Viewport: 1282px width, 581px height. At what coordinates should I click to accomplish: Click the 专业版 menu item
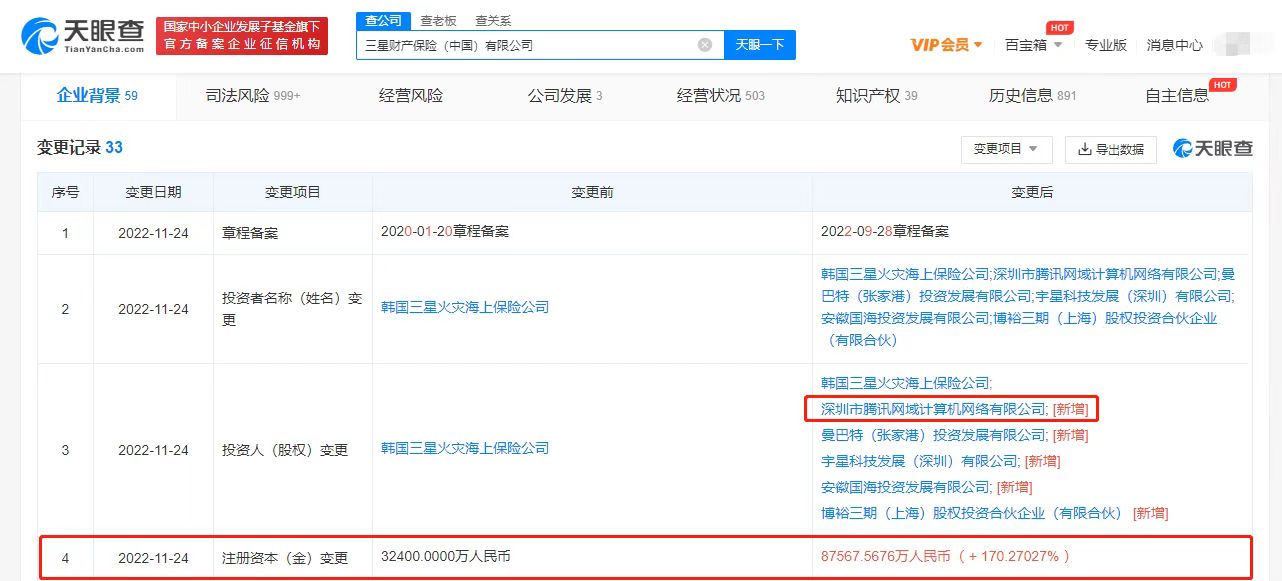pos(1106,45)
